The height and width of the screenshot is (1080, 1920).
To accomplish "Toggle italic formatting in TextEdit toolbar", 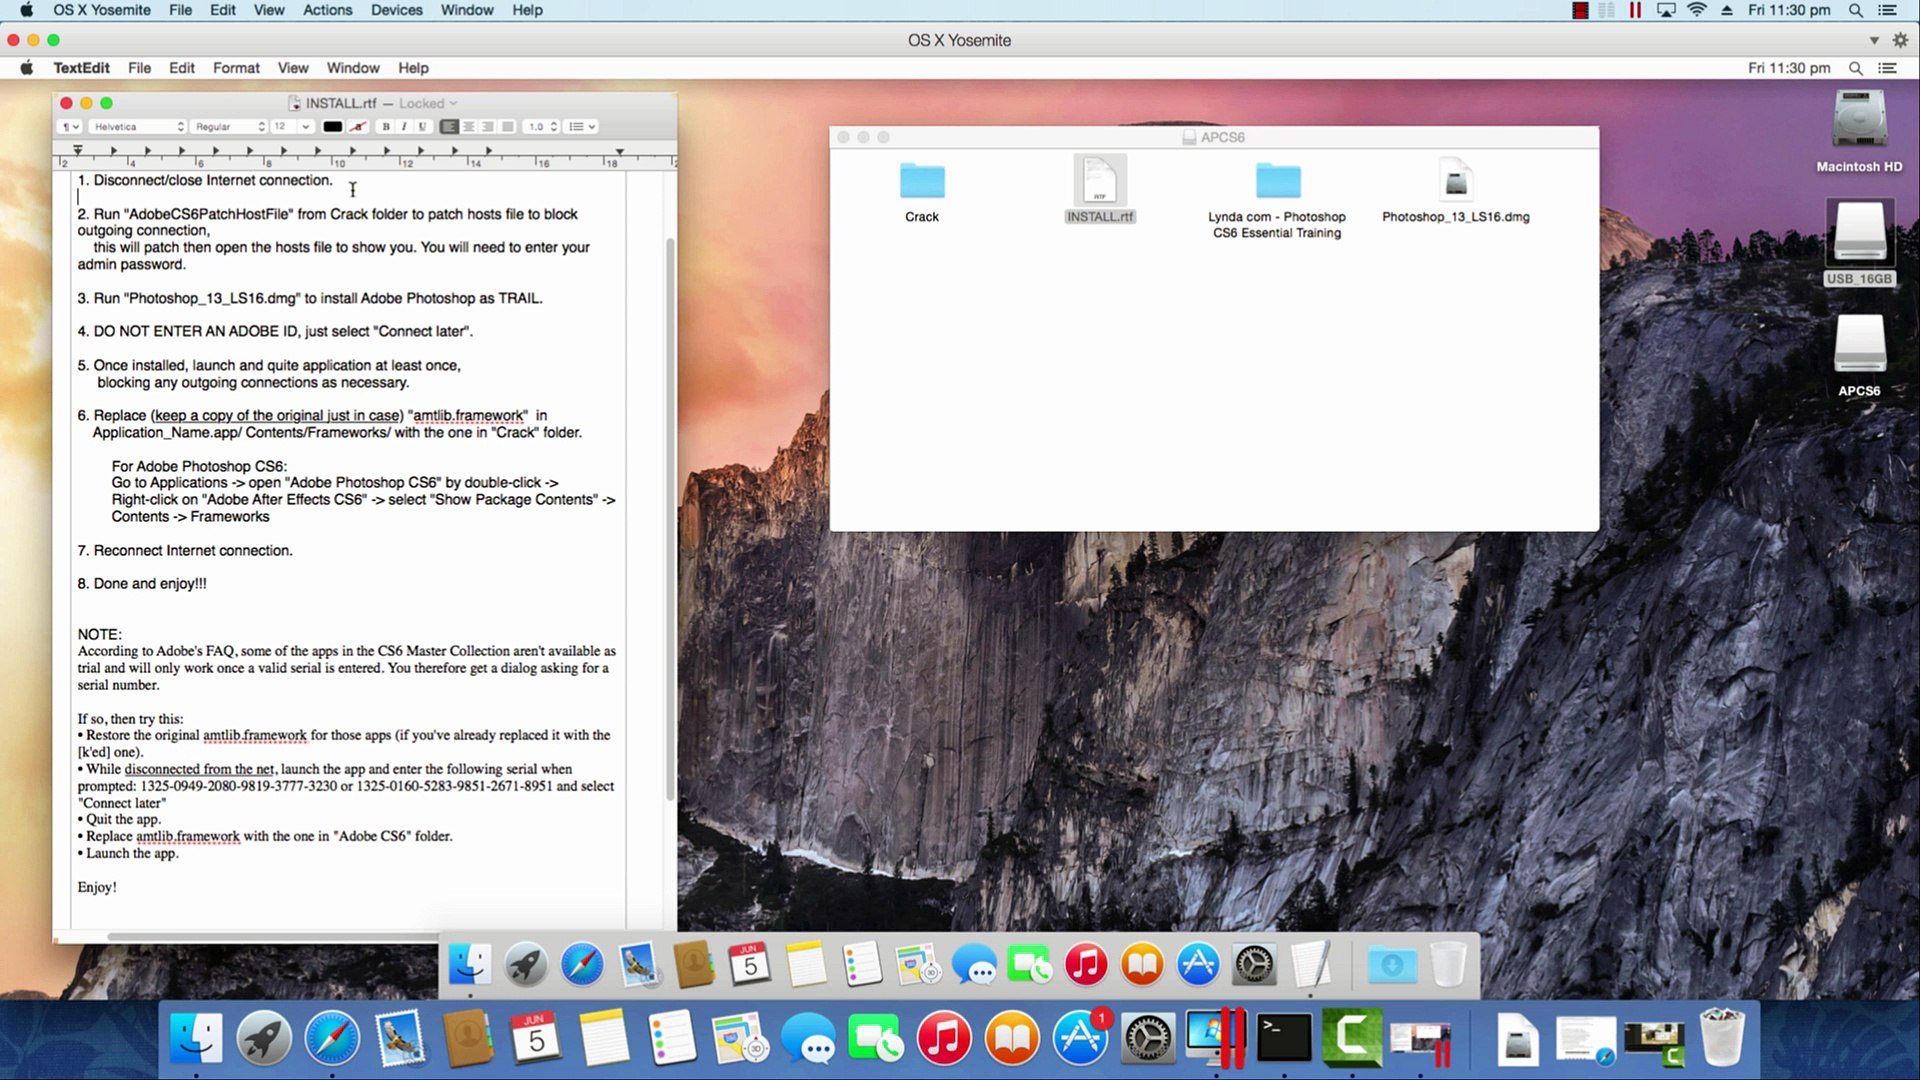I will pos(404,127).
